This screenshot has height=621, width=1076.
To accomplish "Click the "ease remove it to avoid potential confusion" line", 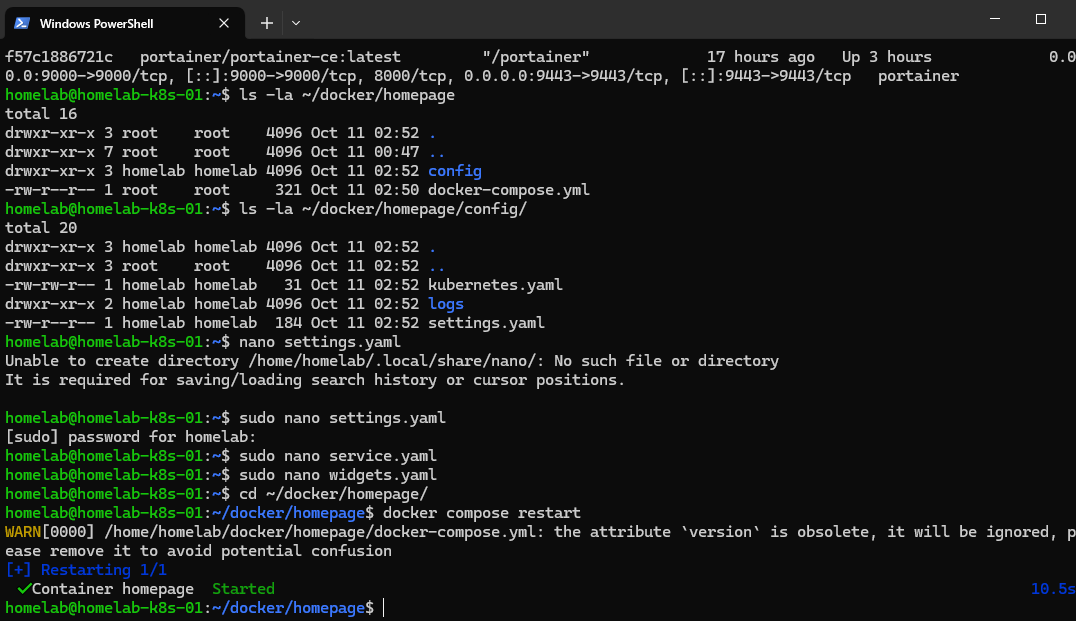I will point(198,551).
